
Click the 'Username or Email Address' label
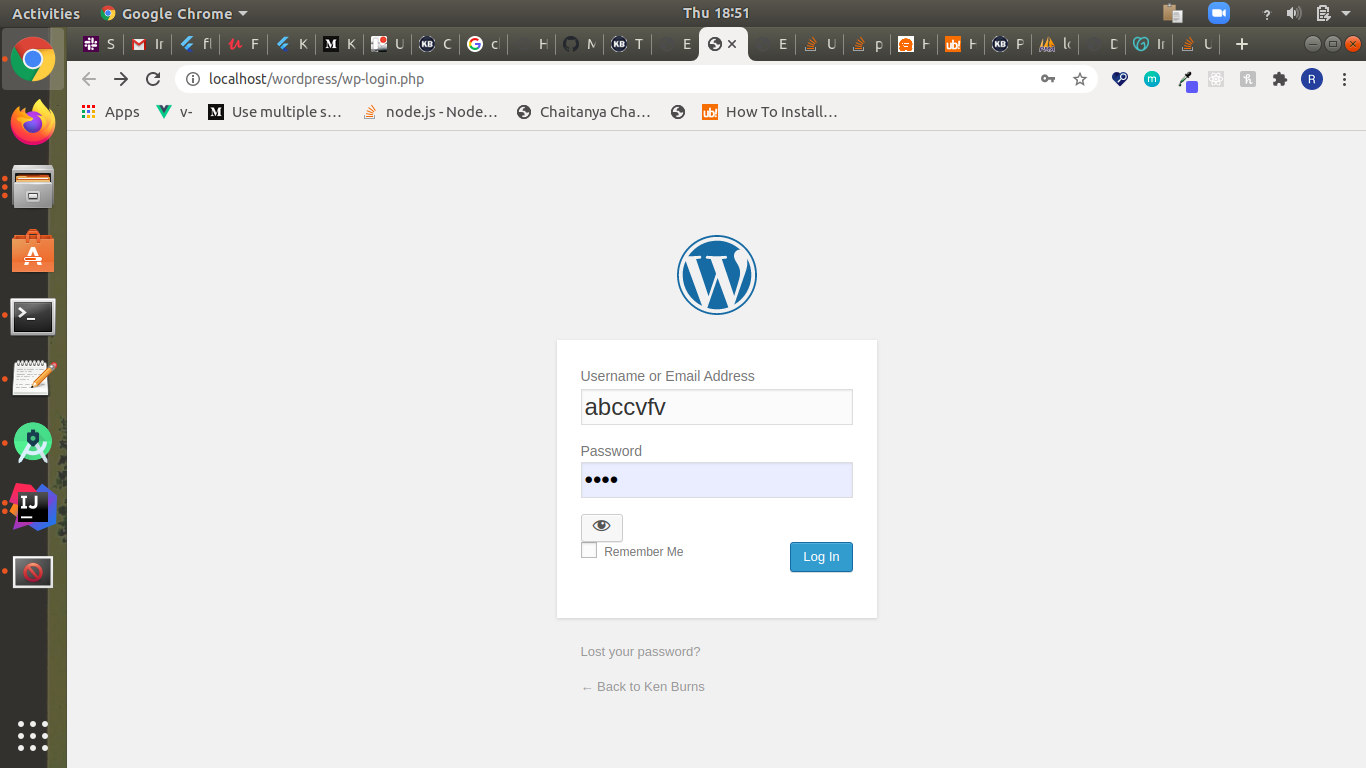[x=668, y=376]
